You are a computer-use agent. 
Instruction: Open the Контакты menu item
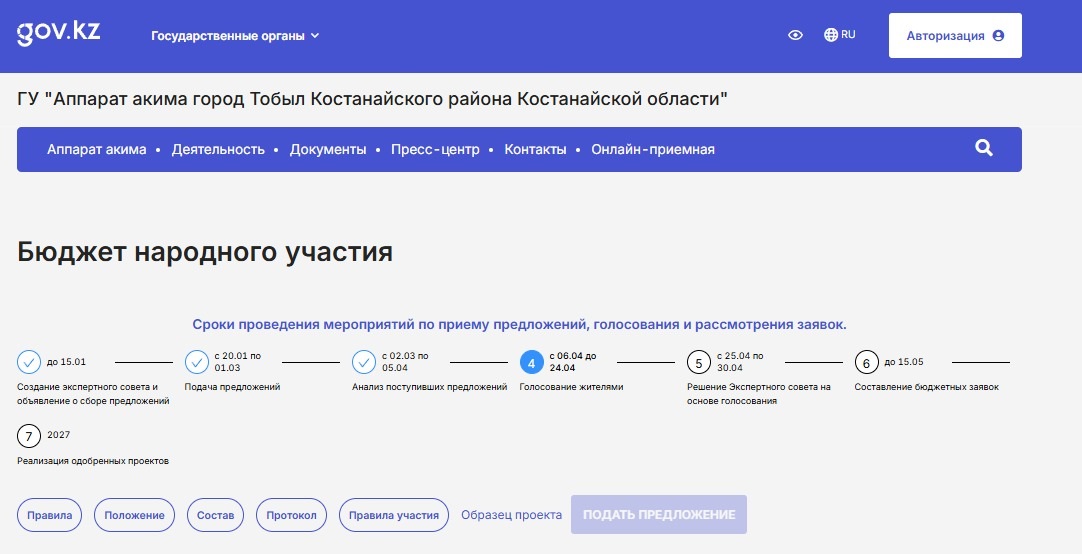point(535,150)
